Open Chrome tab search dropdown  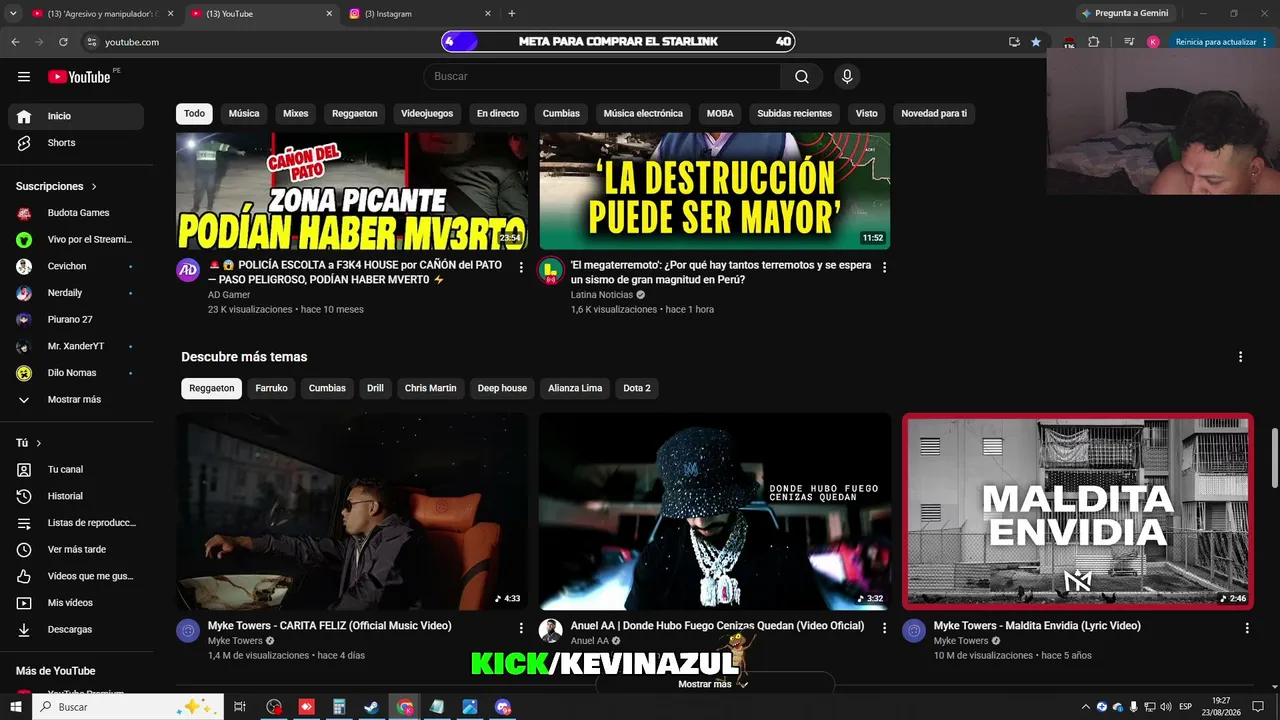(x=13, y=14)
